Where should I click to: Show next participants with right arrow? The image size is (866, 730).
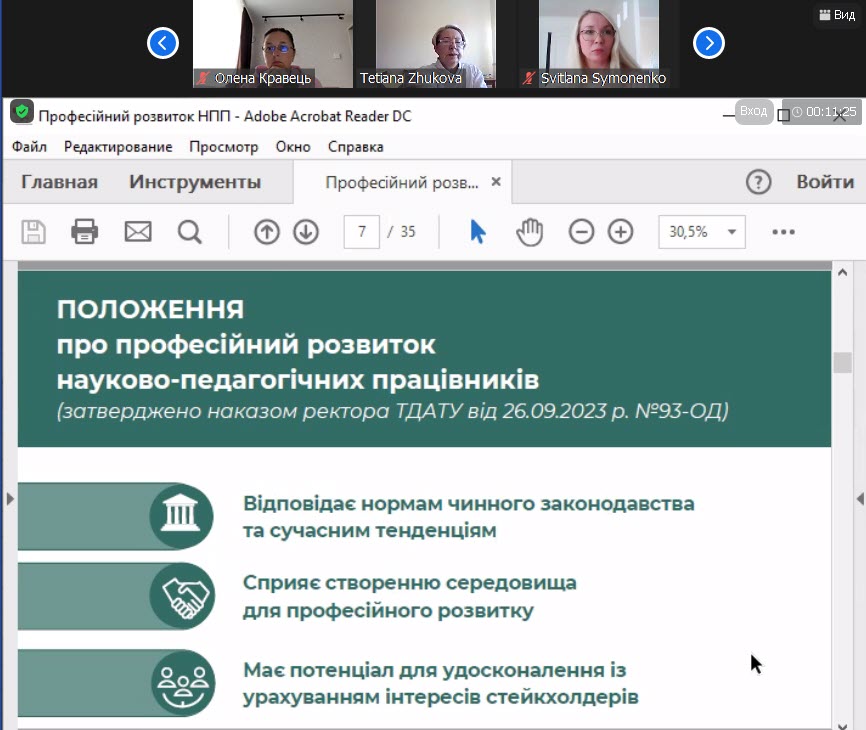(708, 43)
